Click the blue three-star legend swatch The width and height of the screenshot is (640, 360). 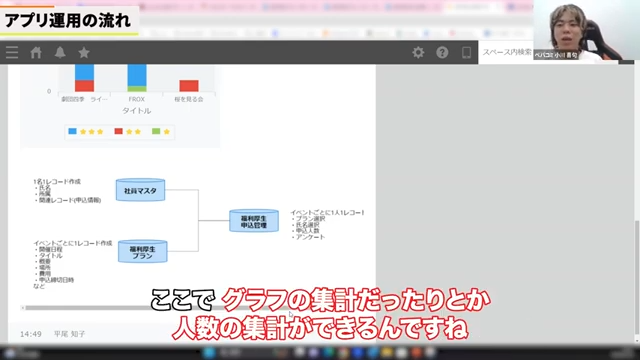pyautogui.click(x=73, y=131)
